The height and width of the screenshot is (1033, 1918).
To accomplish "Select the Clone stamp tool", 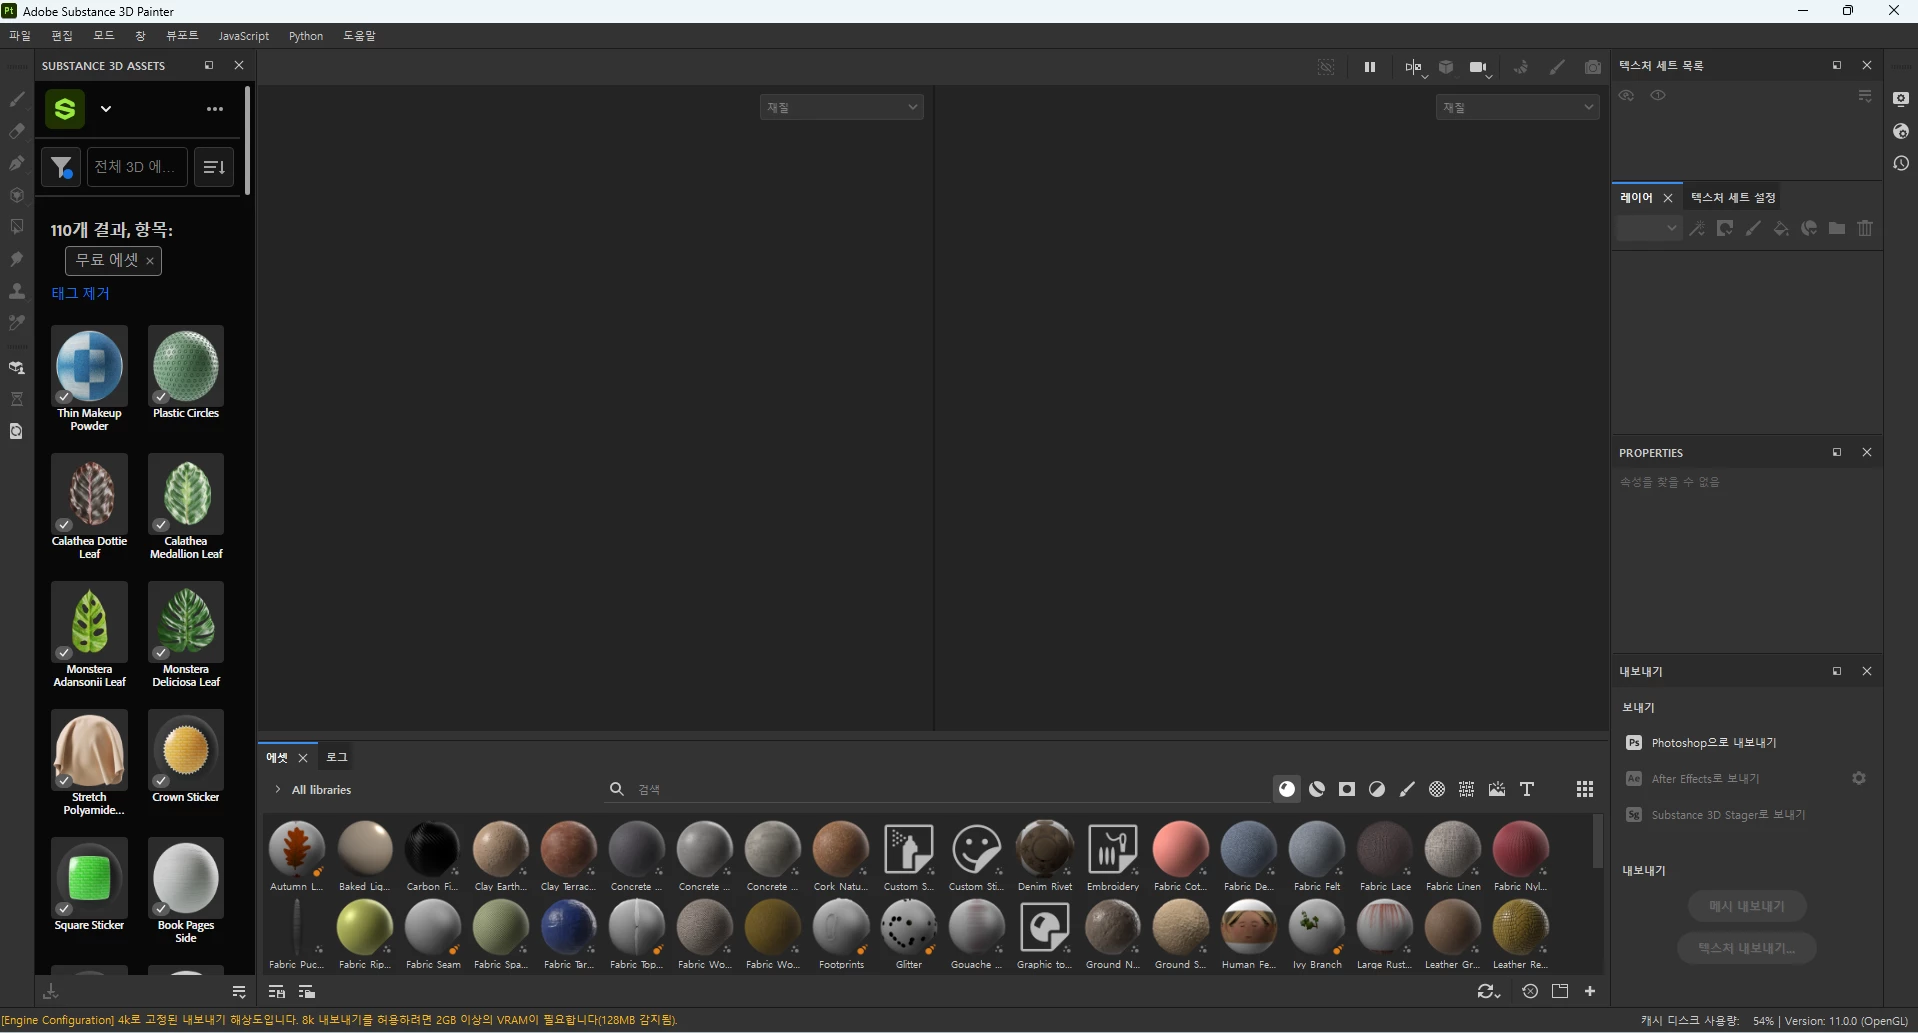I will point(17,291).
